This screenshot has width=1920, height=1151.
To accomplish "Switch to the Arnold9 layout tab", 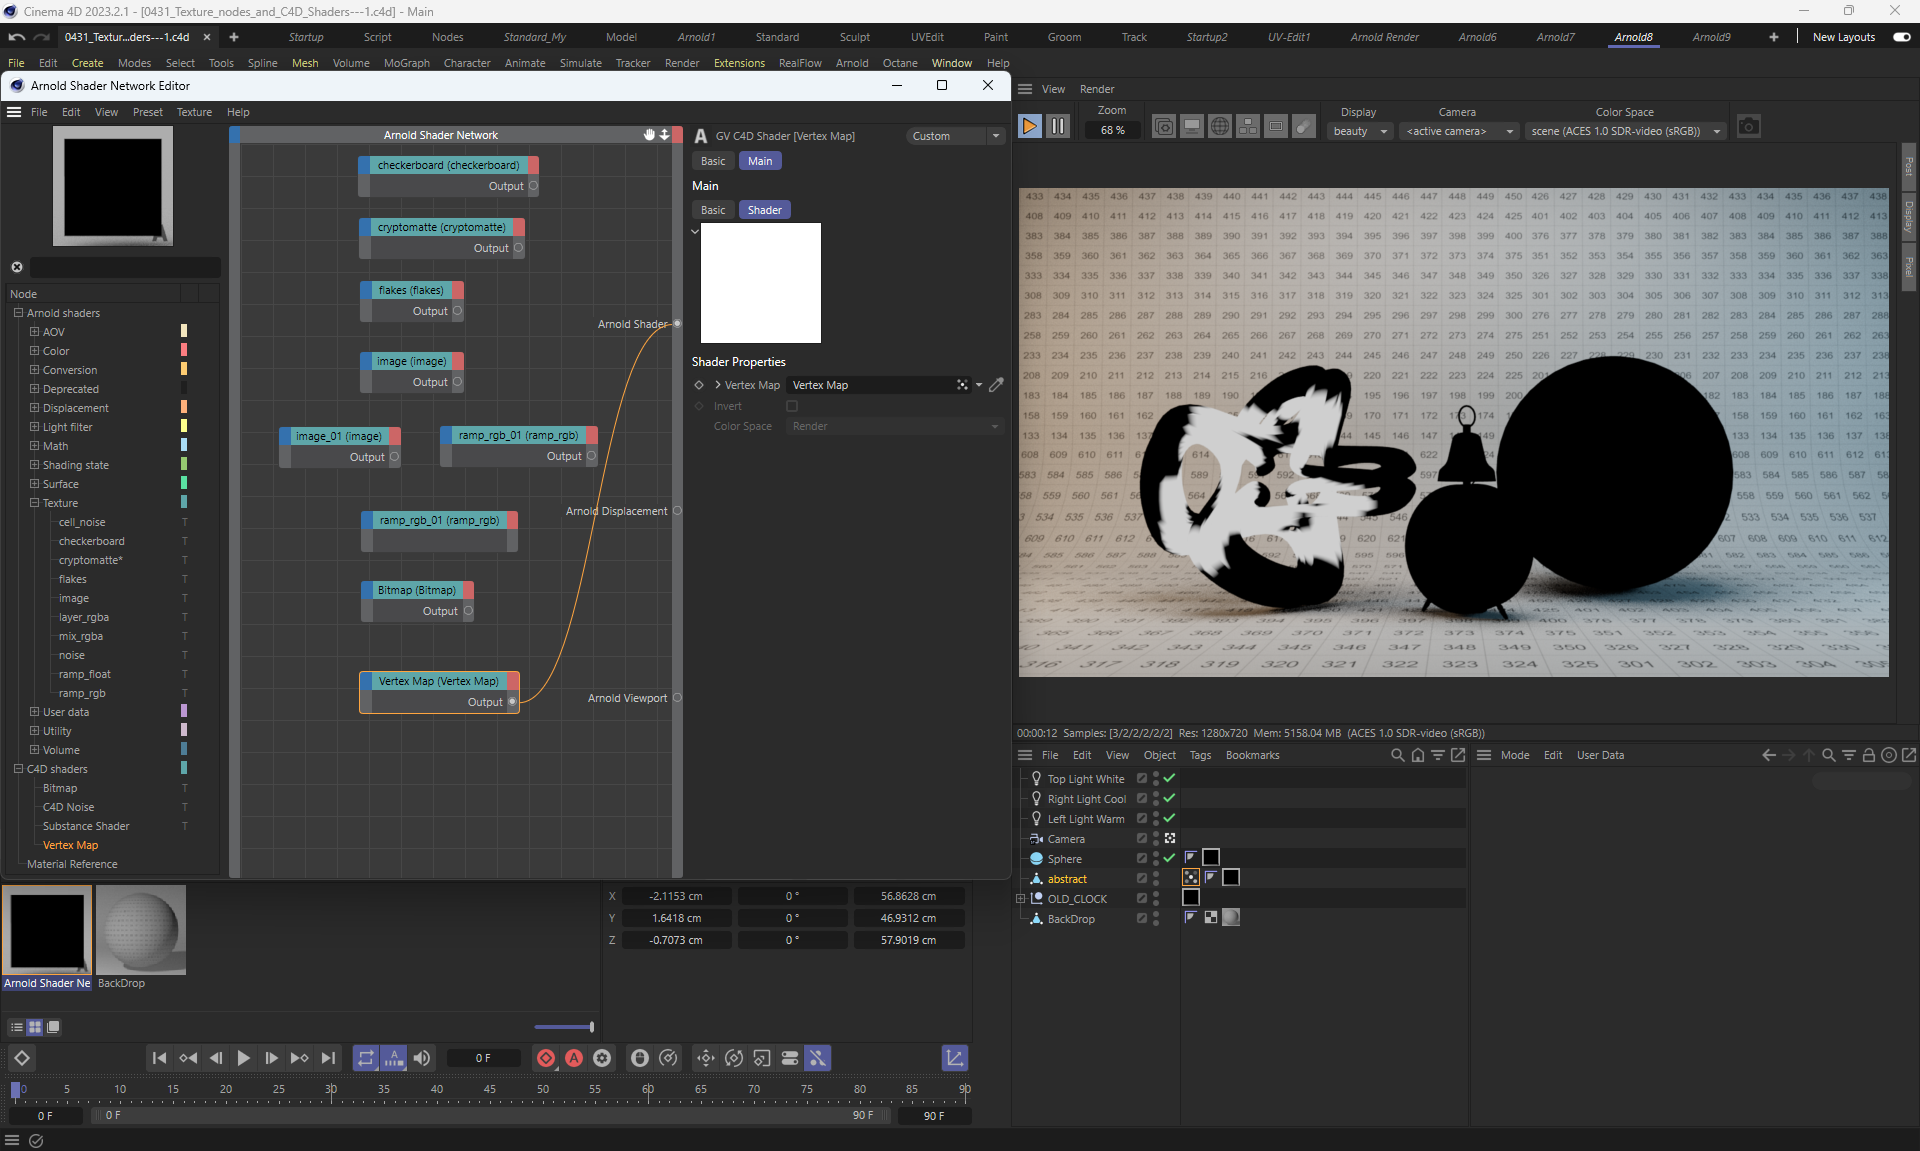I will [x=1710, y=37].
